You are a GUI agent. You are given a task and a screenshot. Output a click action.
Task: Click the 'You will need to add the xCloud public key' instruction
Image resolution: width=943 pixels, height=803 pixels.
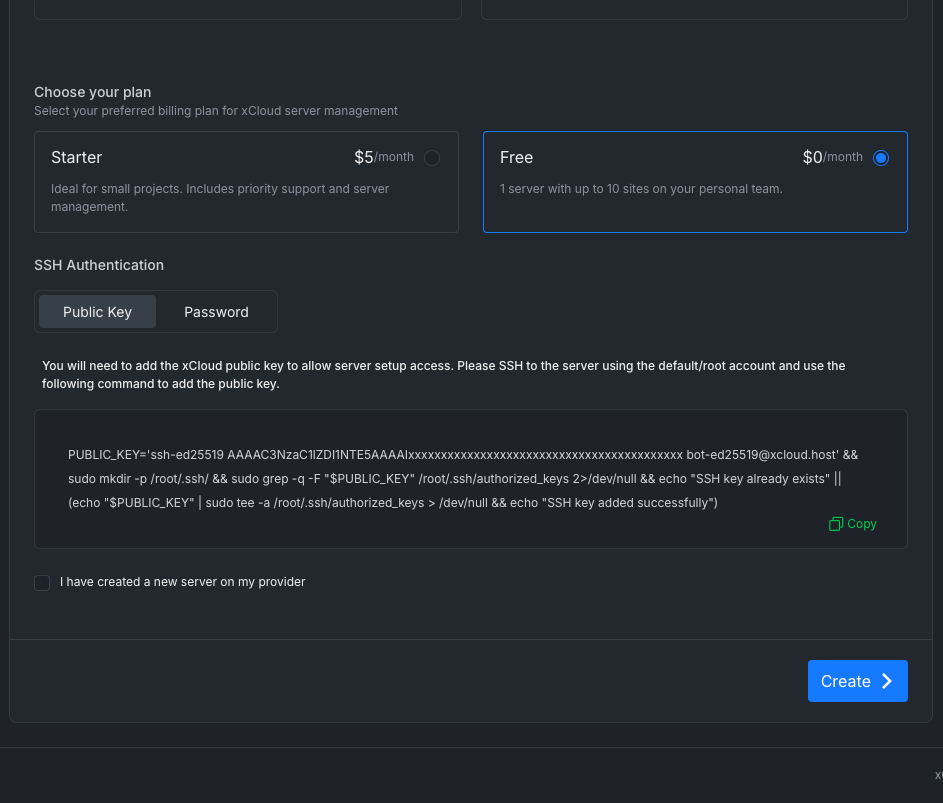(444, 375)
